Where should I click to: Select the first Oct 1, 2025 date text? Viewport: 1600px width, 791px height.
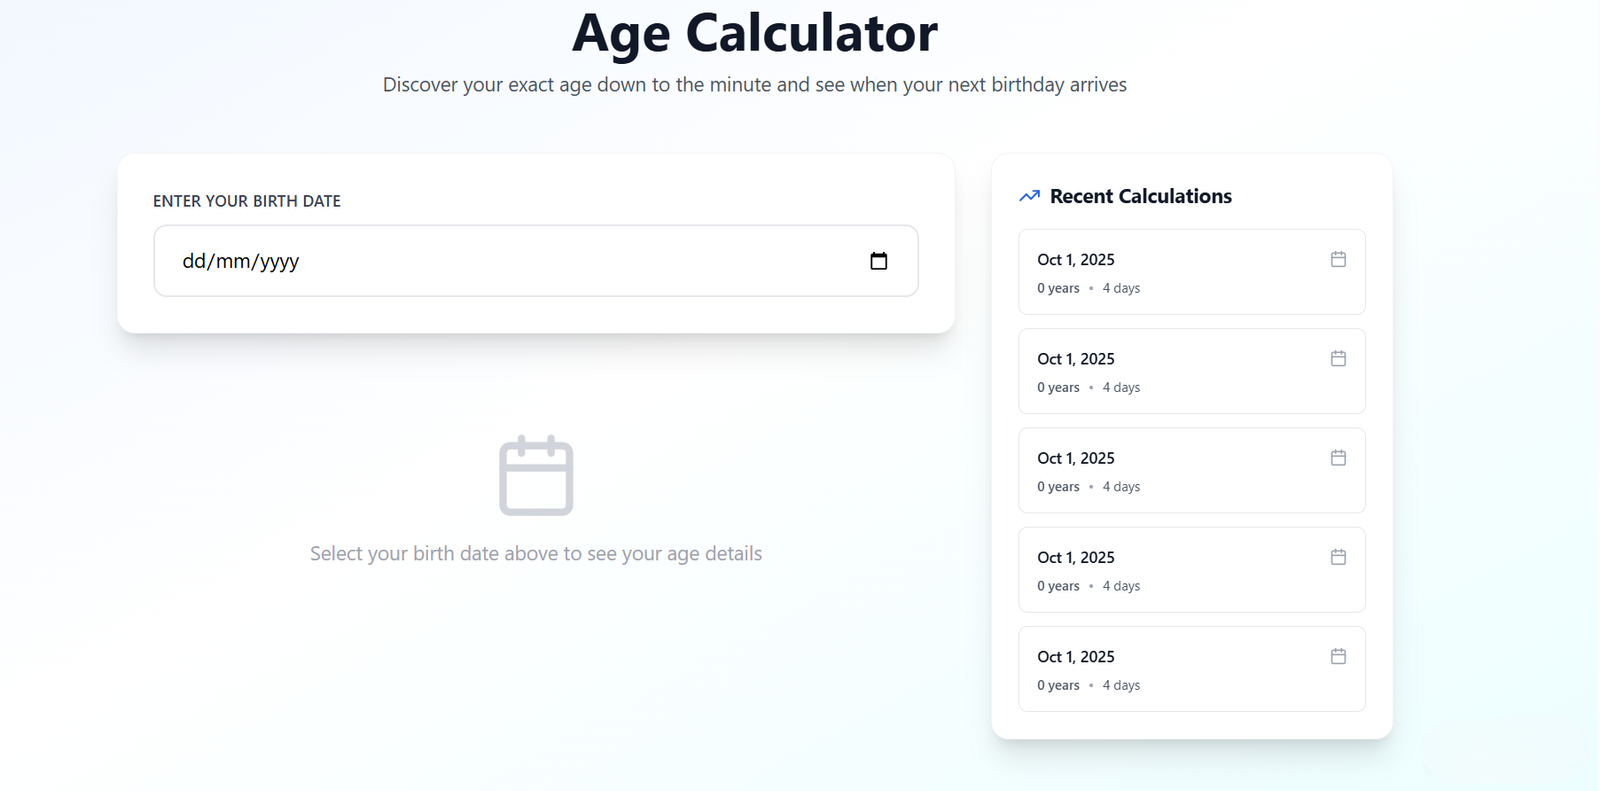point(1075,260)
